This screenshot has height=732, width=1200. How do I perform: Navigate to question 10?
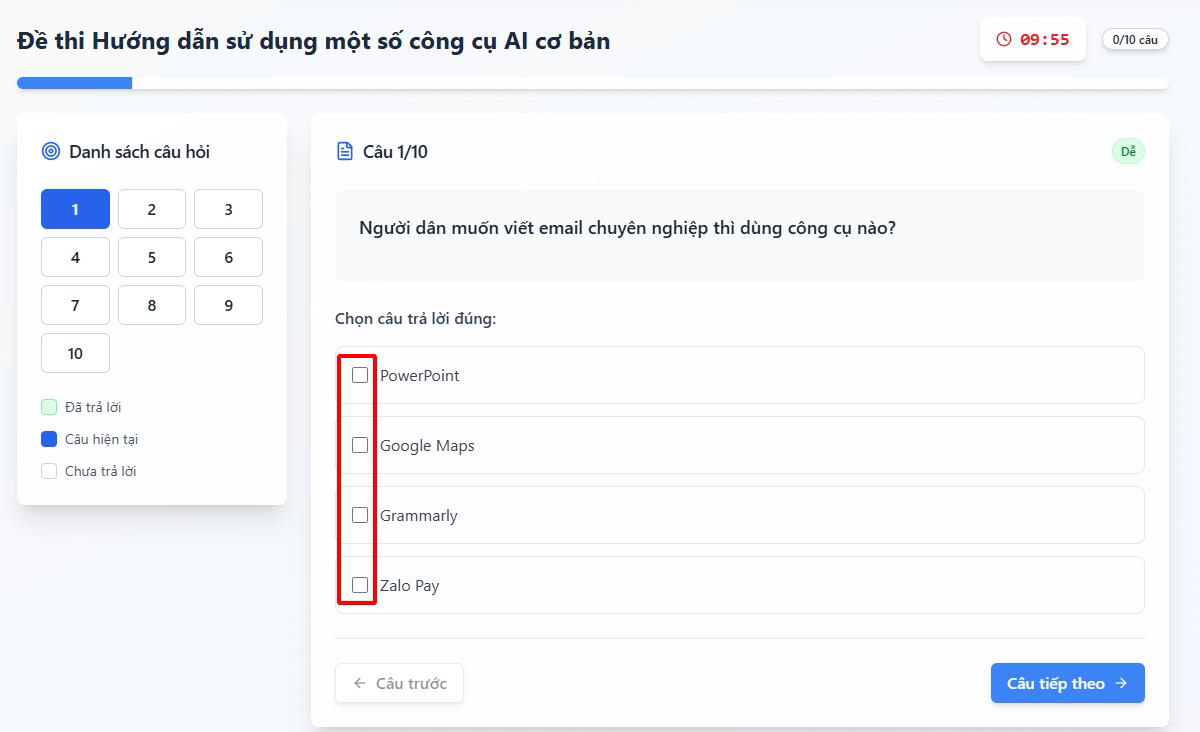pyautogui.click(x=75, y=353)
